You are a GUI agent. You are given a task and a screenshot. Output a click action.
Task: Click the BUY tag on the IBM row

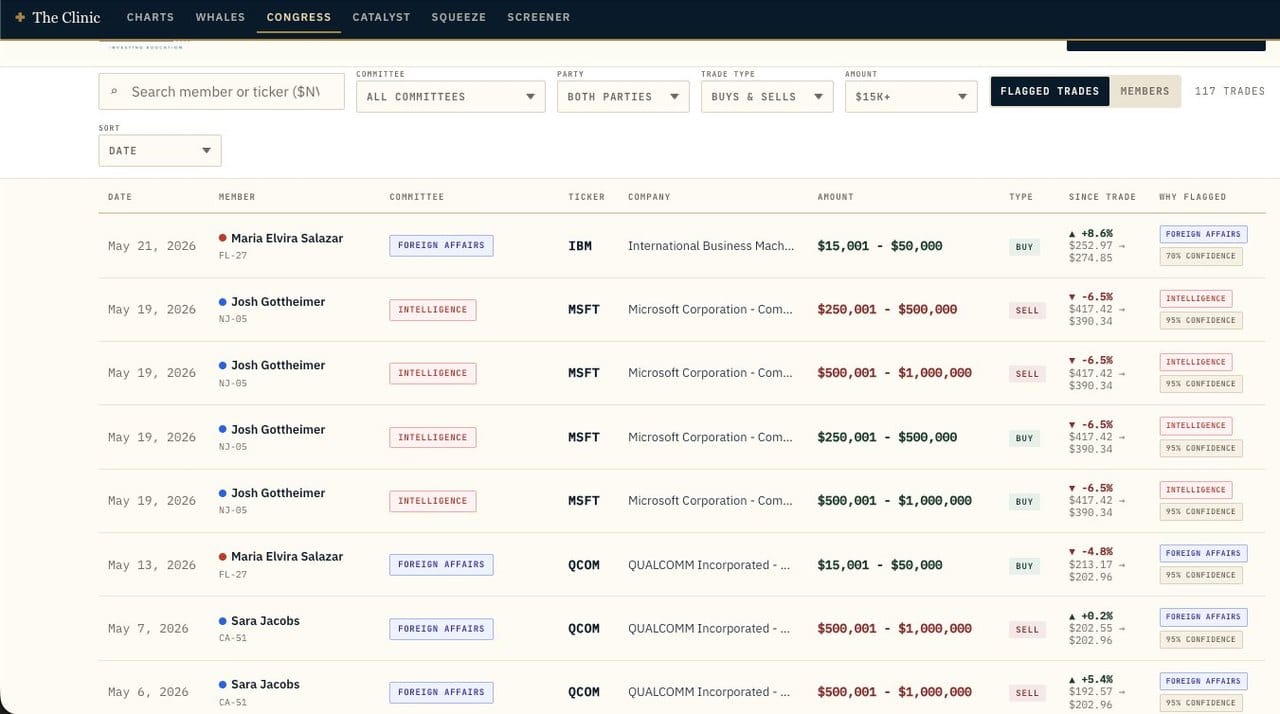click(1024, 246)
